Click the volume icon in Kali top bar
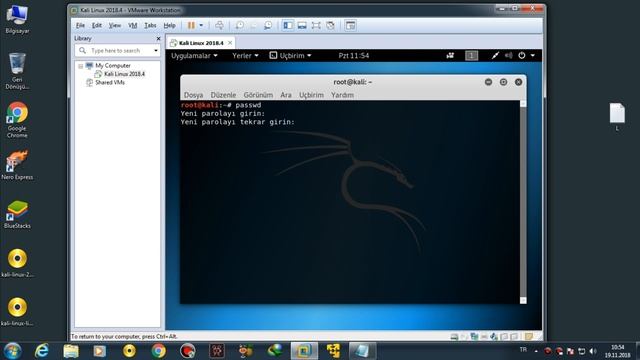The image size is (640, 360). pos(509,56)
